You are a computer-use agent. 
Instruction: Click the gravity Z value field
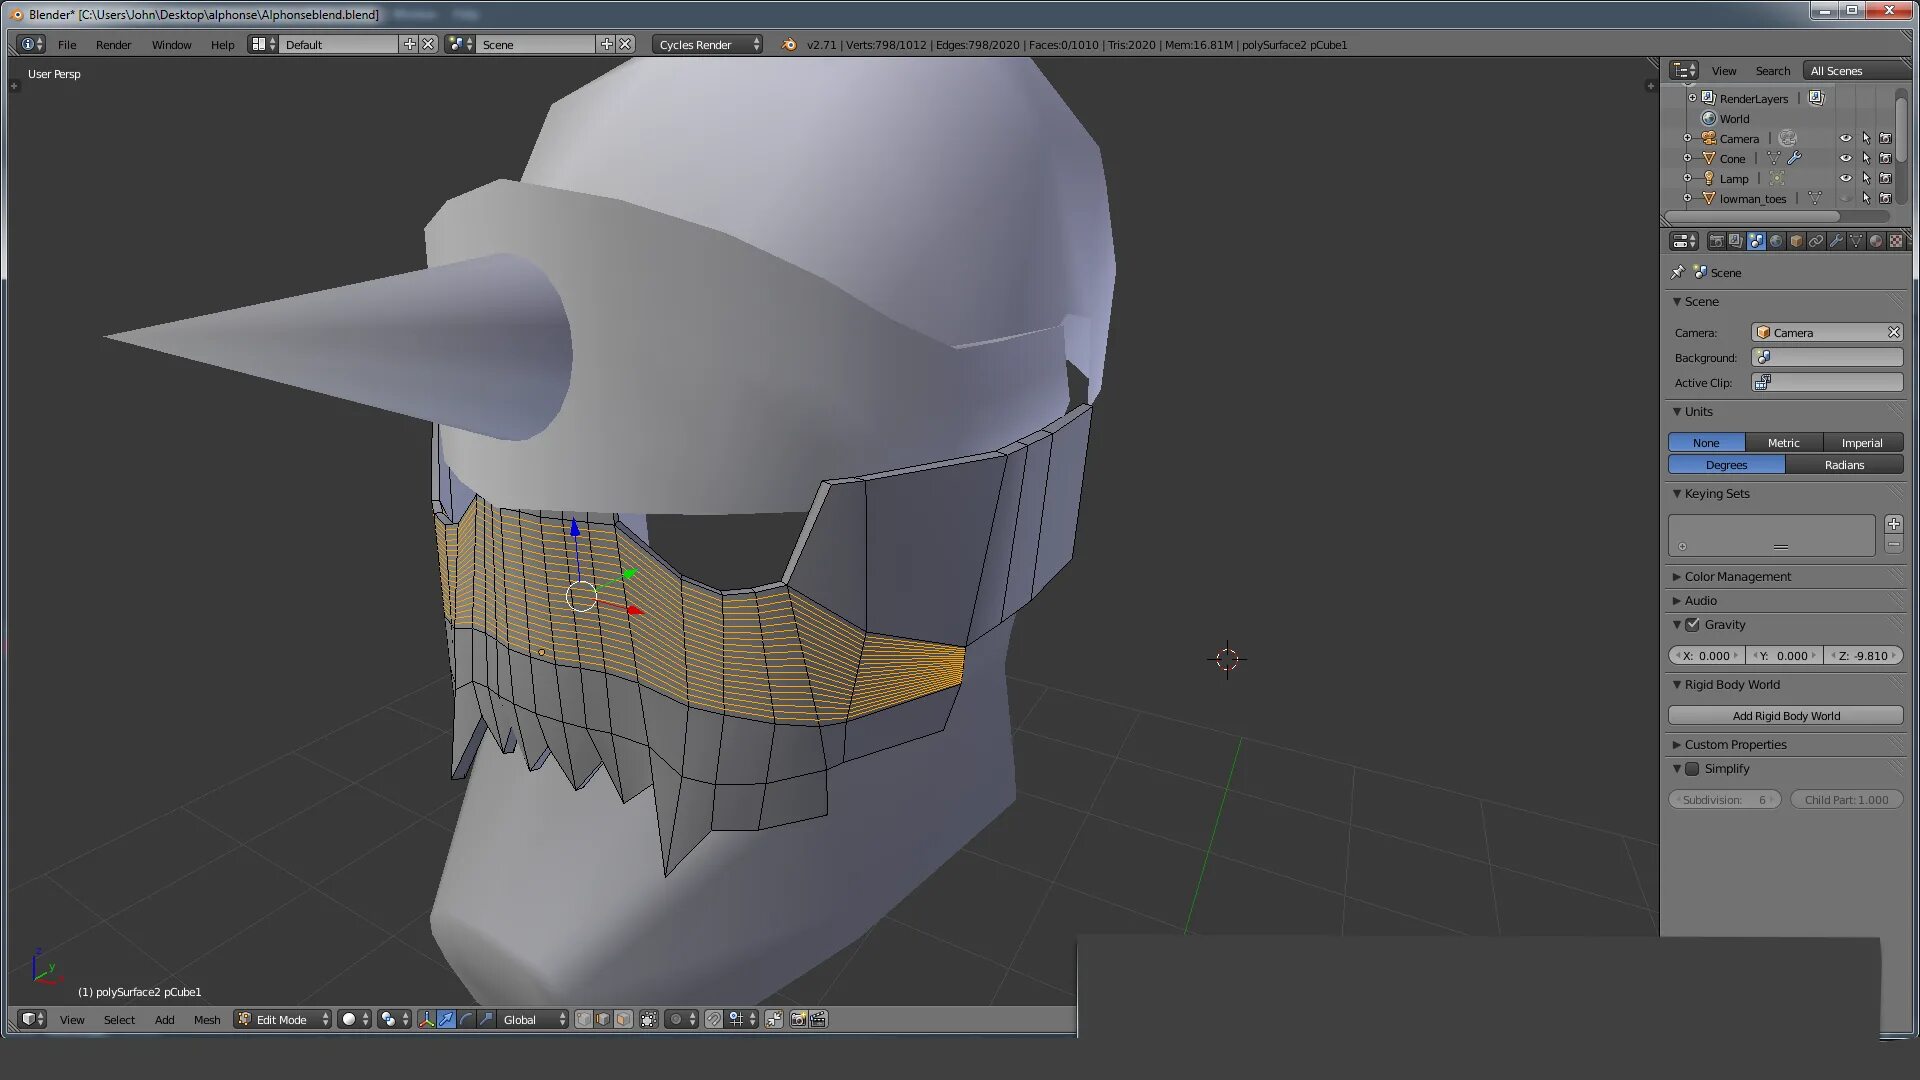pos(1863,656)
